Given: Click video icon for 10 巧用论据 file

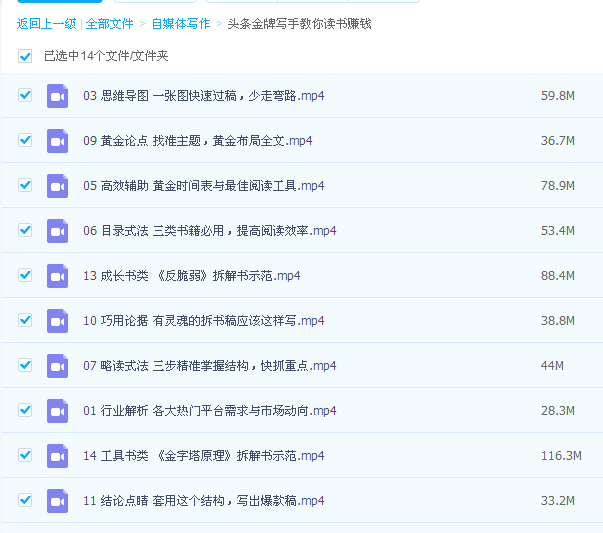Looking at the screenshot, I should (57, 321).
